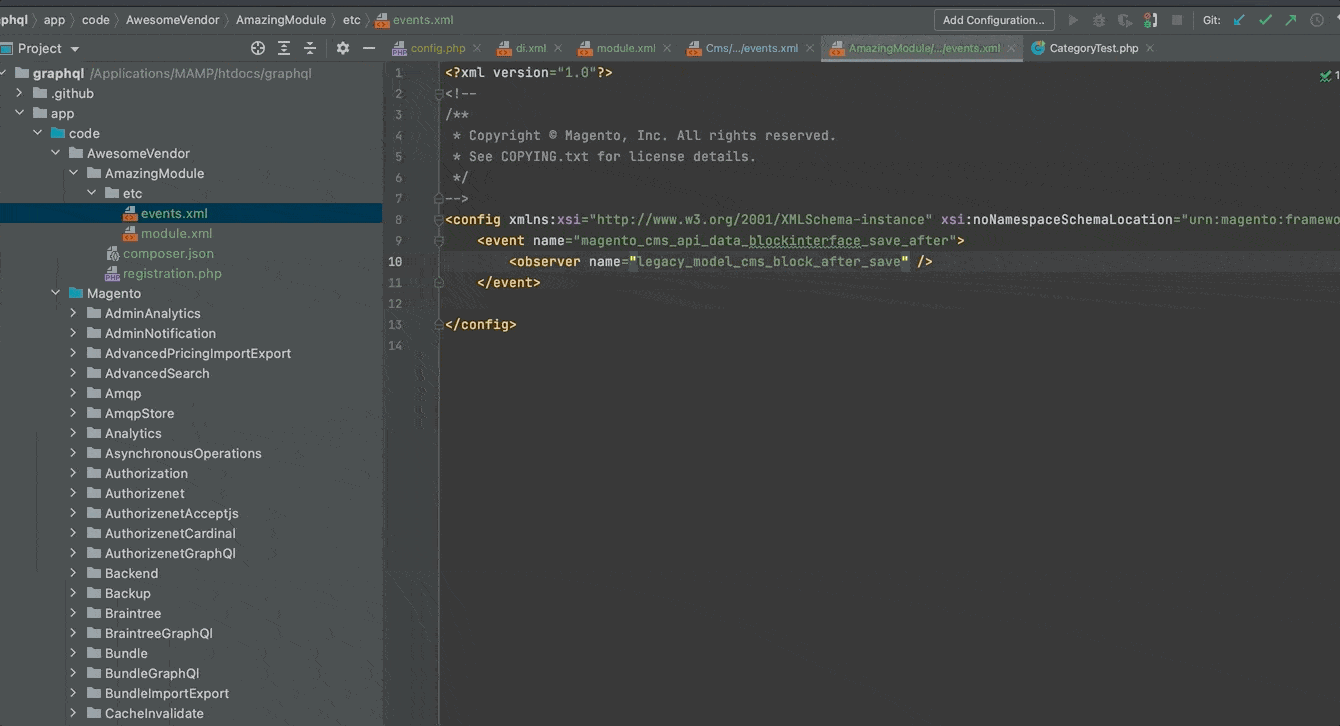Hide the Project tool window
Viewport: 1340px width, 726px height.
(x=369, y=48)
